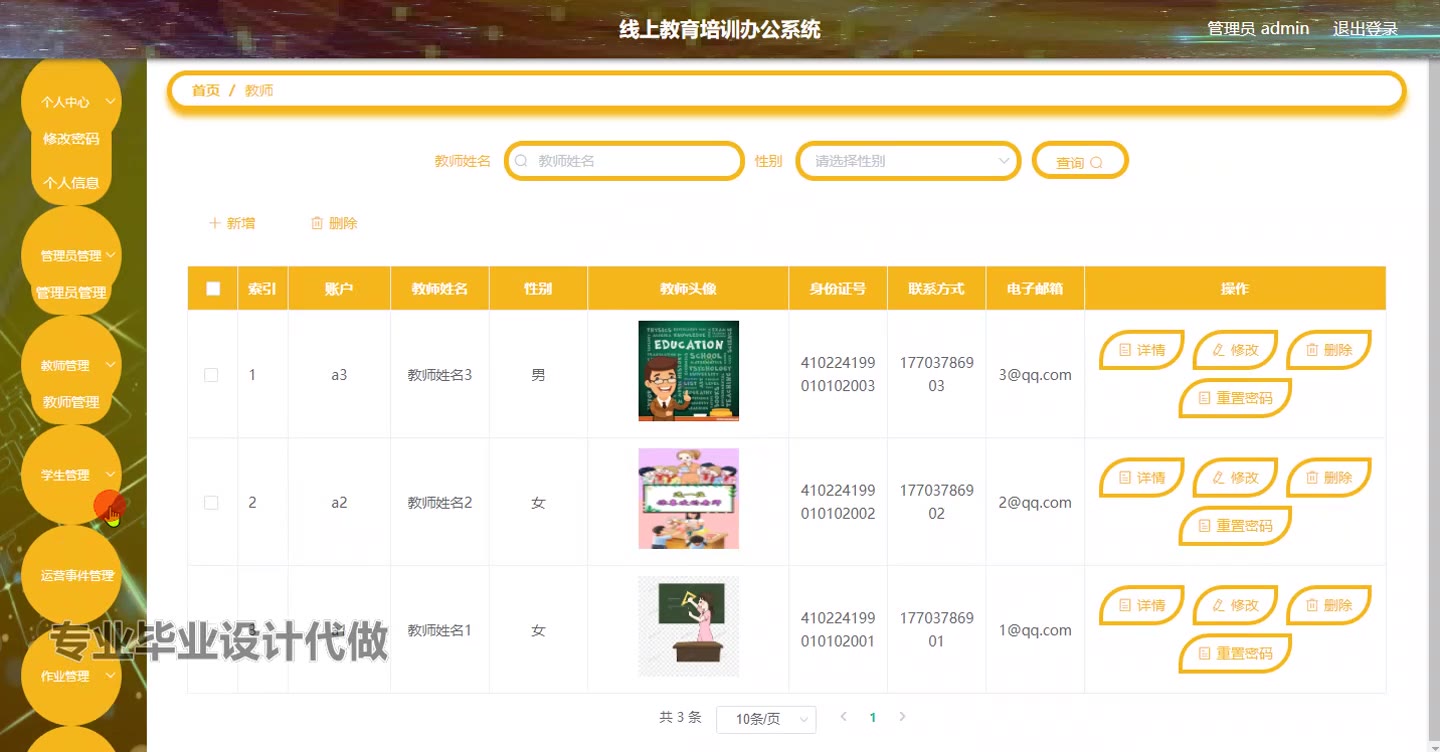
Task: Click page number 1 in pagination
Action: [873, 717]
